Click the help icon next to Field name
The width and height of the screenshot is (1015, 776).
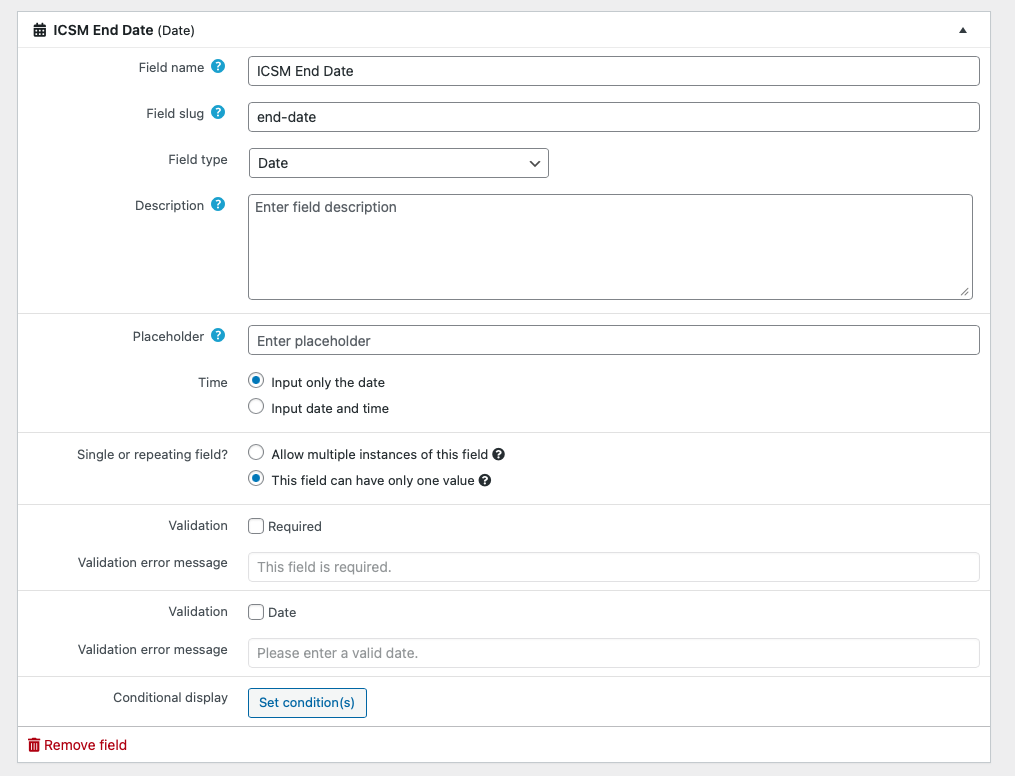[218, 67]
